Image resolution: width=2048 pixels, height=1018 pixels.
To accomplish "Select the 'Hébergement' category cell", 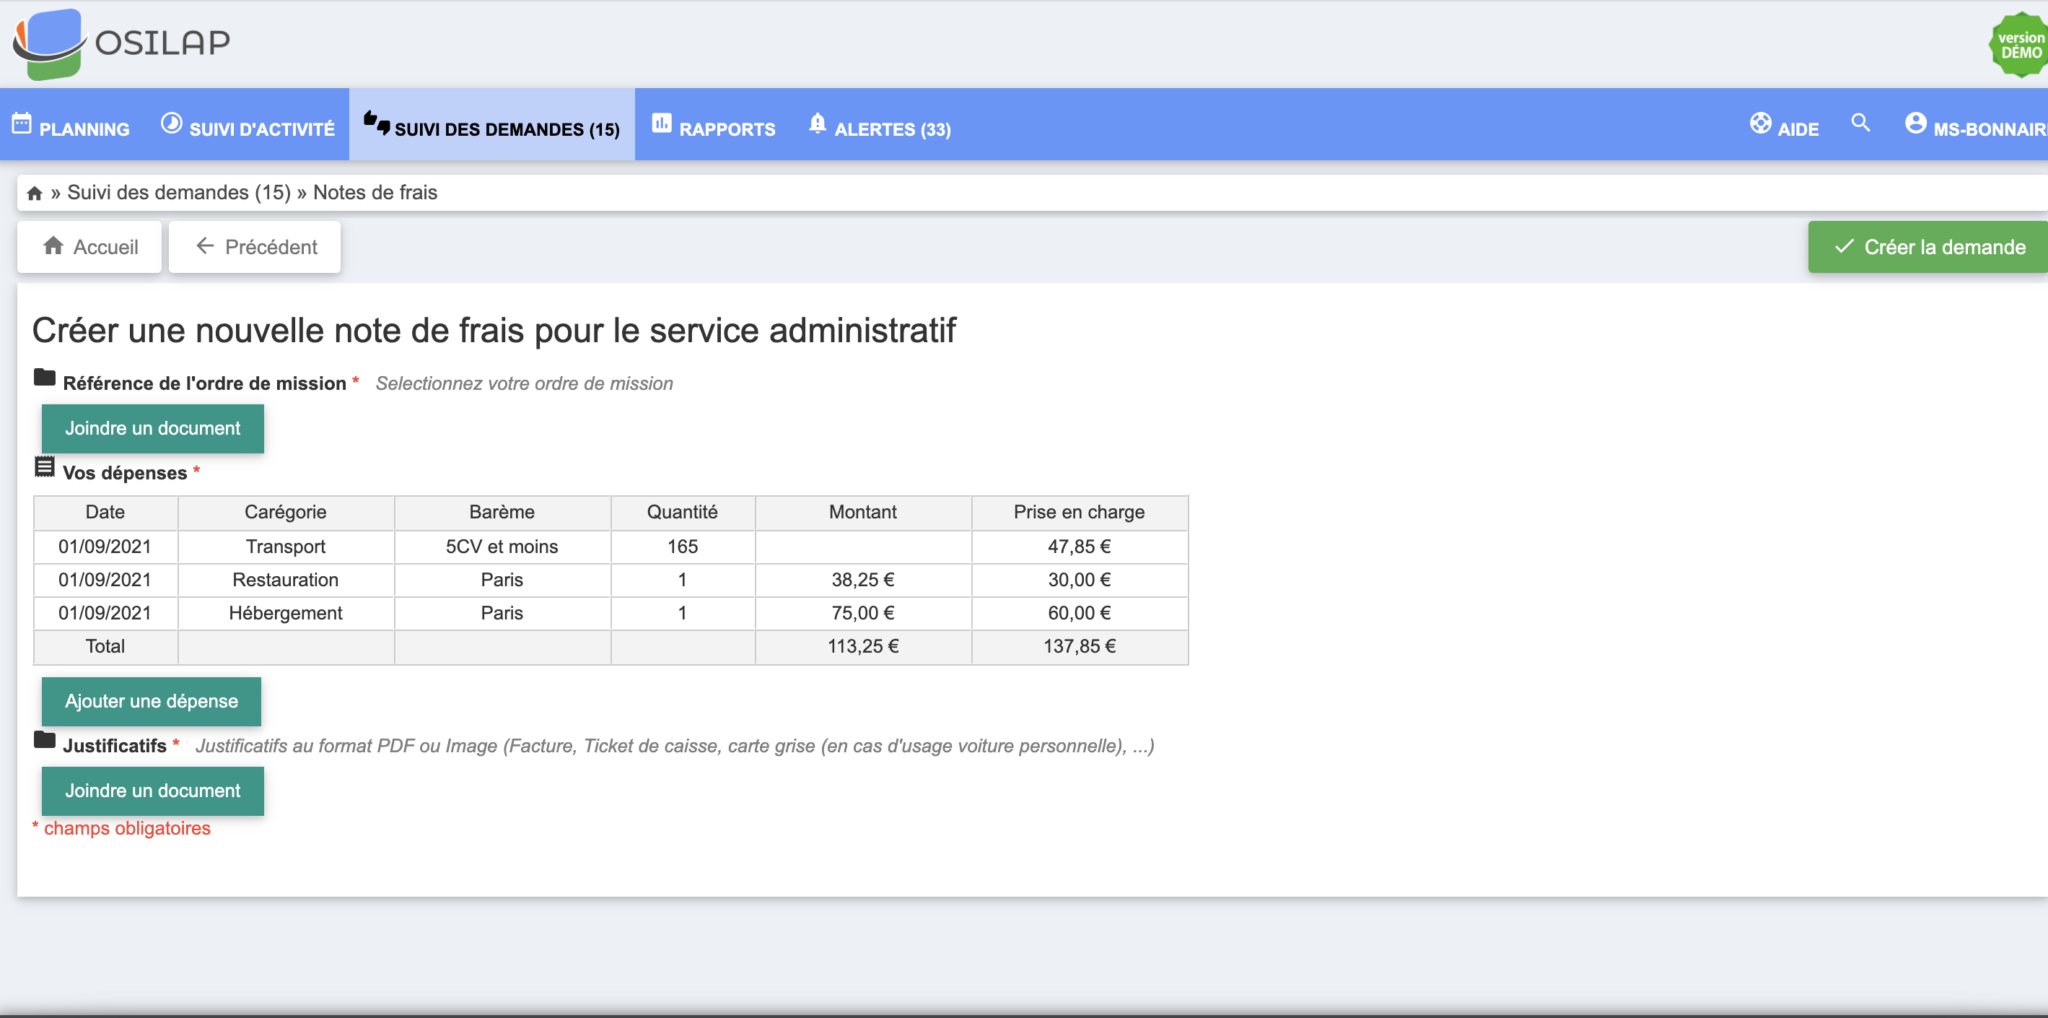I will 286,613.
